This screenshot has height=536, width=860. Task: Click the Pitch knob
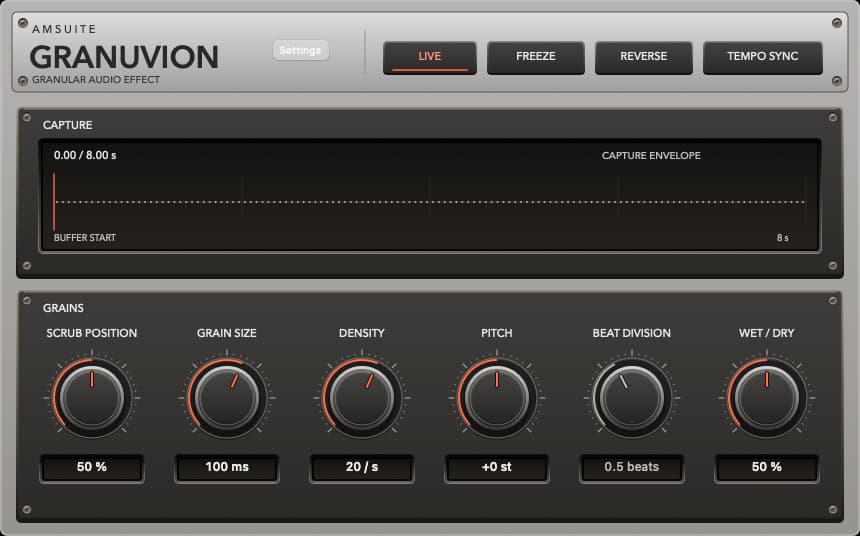[497, 398]
